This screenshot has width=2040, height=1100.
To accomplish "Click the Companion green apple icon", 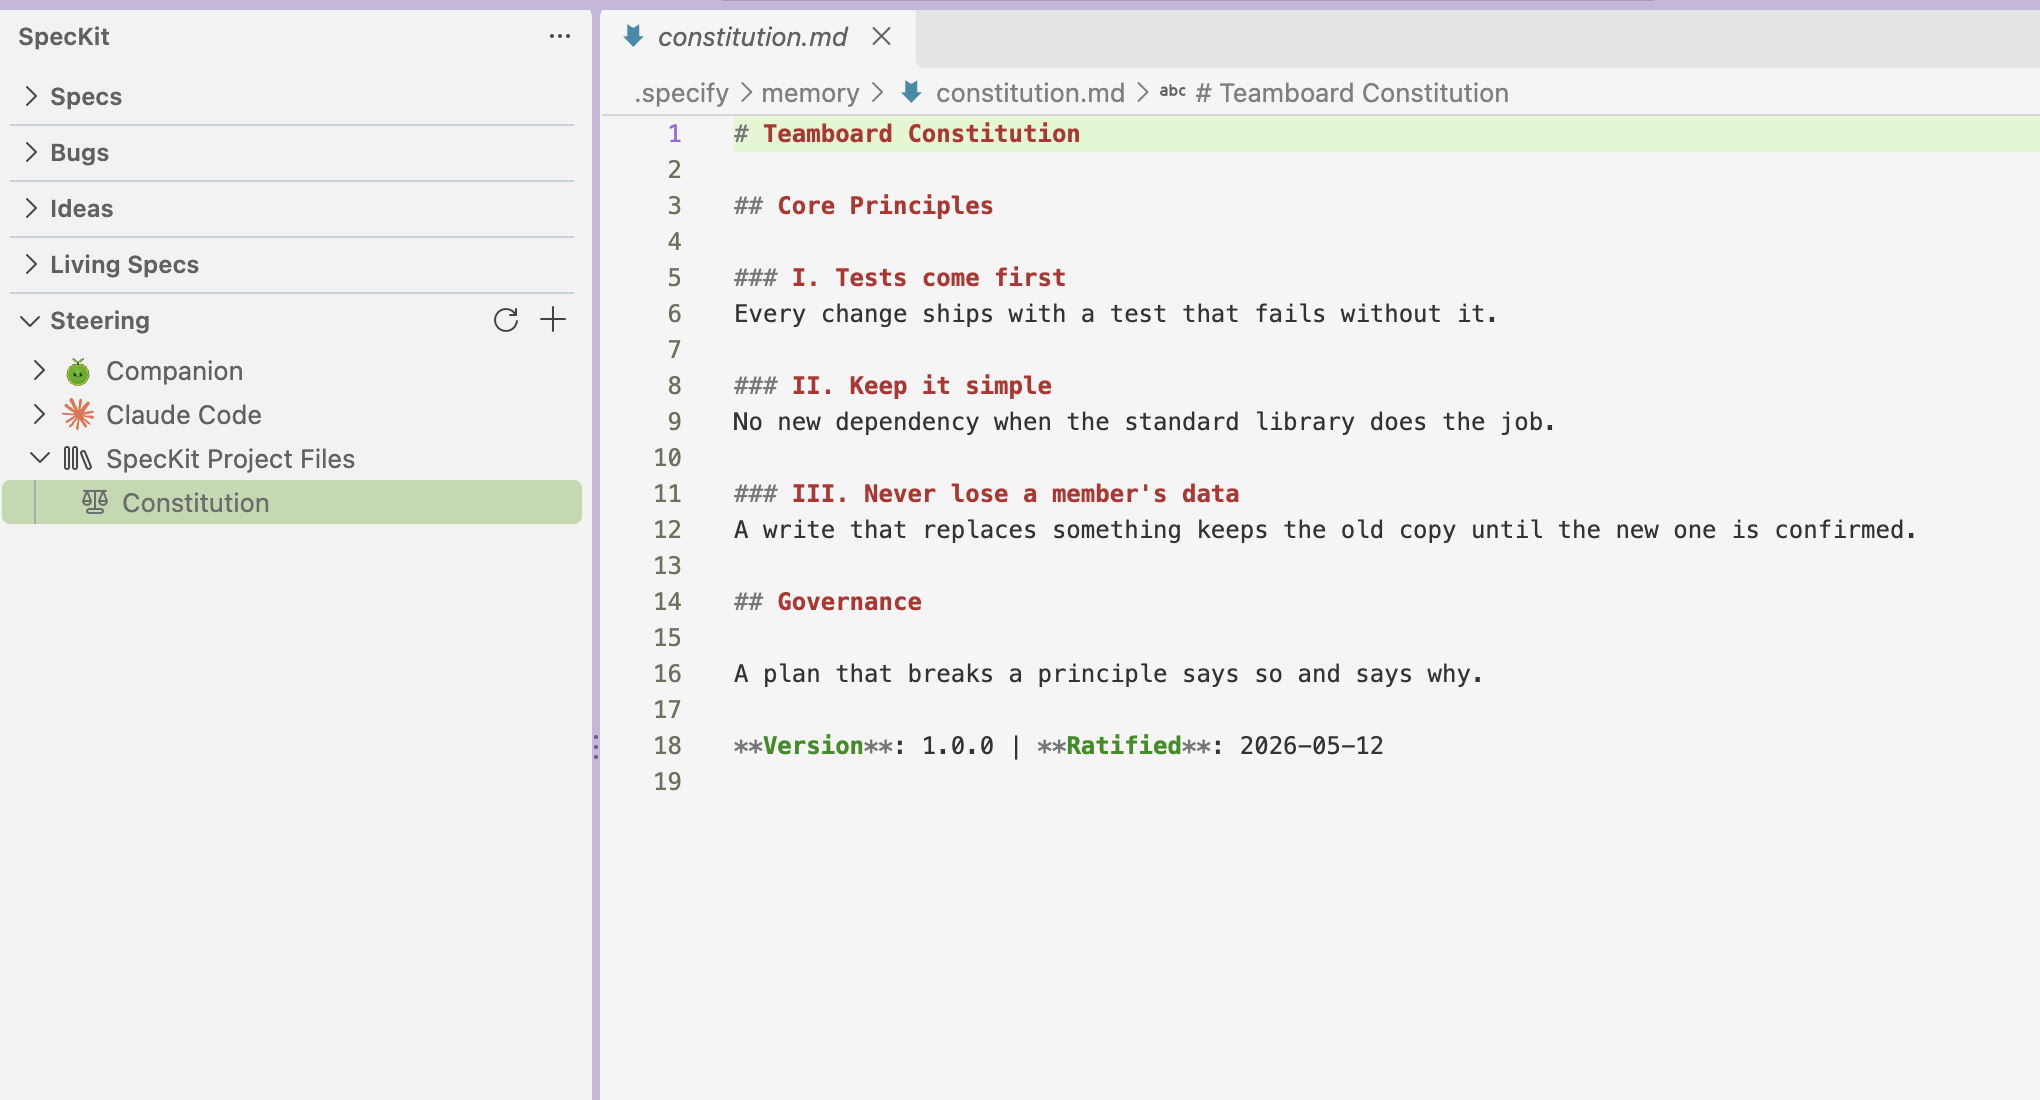I will tap(78, 372).
